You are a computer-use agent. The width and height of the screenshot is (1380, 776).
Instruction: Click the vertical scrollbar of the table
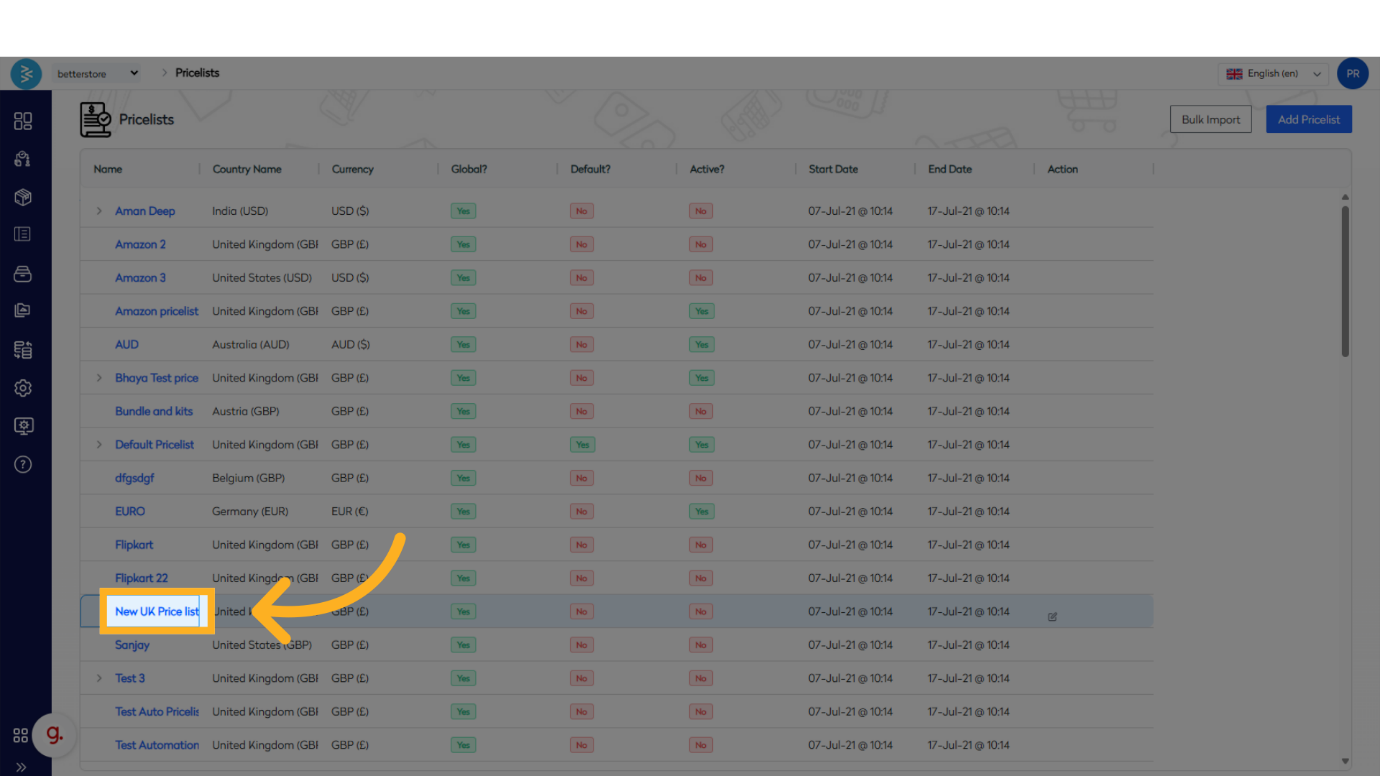tap(1345, 280)
